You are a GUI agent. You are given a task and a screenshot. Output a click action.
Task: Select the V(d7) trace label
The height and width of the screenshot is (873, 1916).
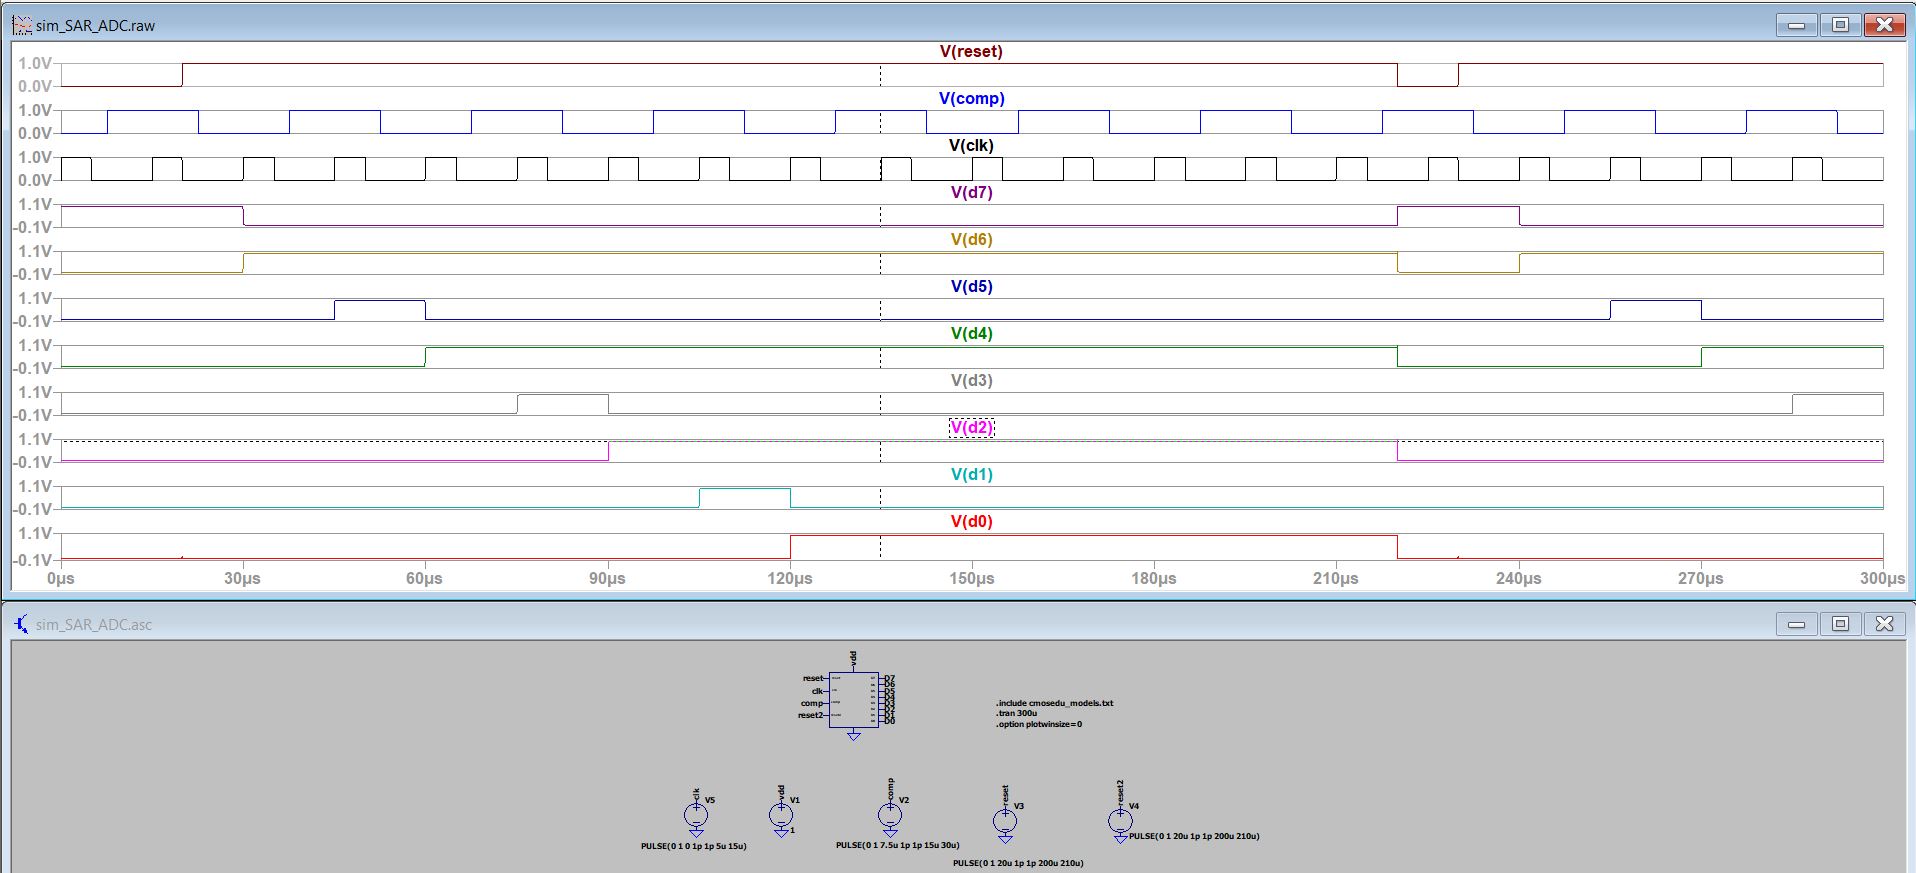coord(970,192)
